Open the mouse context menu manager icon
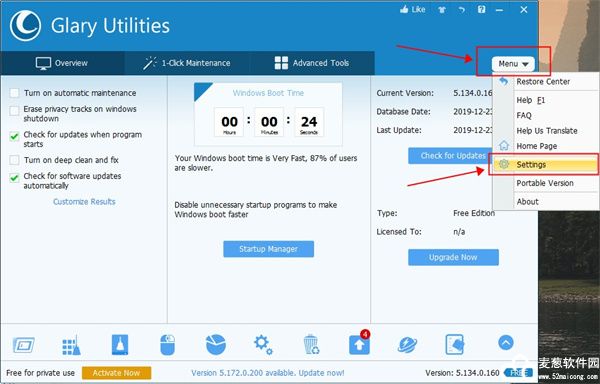Image resolution: width=600 pixels, height=384 pixels. coord(168,345)
